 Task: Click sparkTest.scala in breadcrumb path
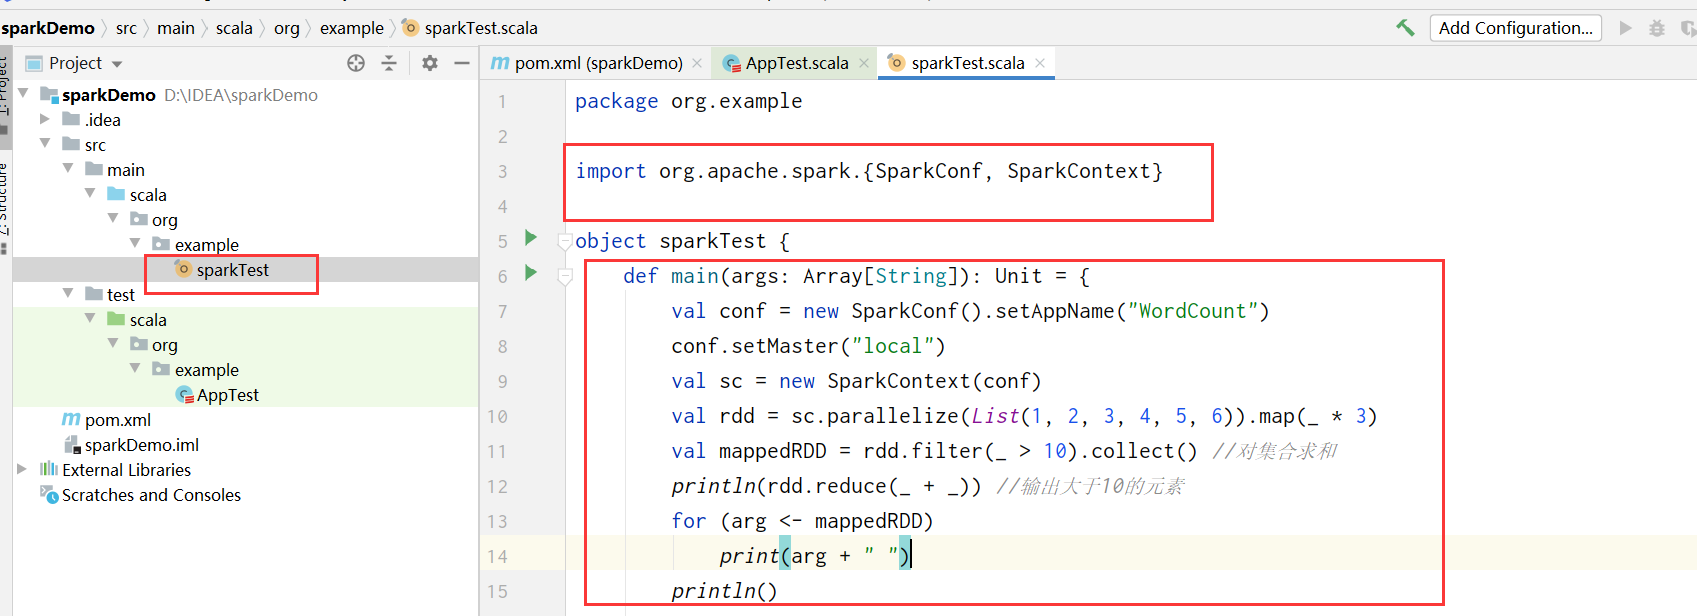click(470, 28)
